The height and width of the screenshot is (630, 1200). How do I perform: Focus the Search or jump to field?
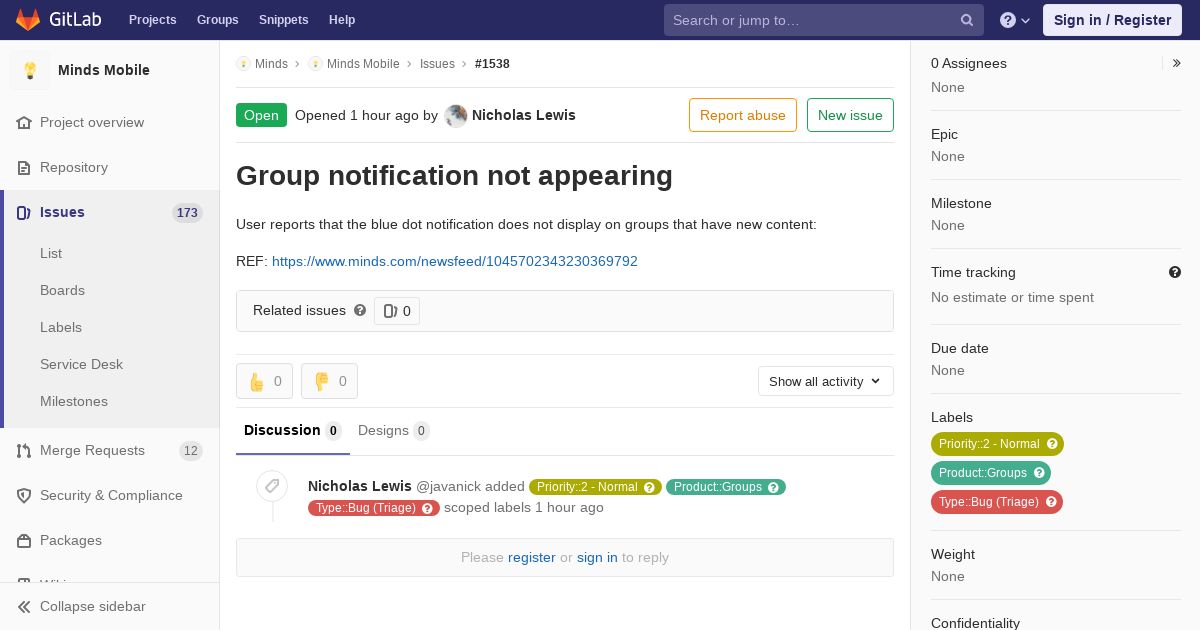tap(824, 20)
